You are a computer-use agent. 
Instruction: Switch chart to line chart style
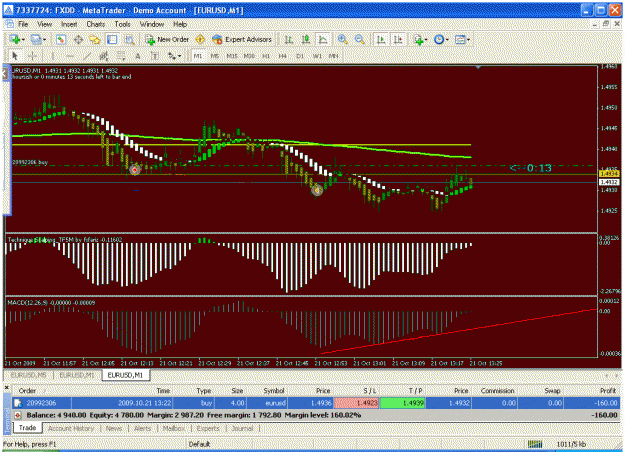pos(322,39)
